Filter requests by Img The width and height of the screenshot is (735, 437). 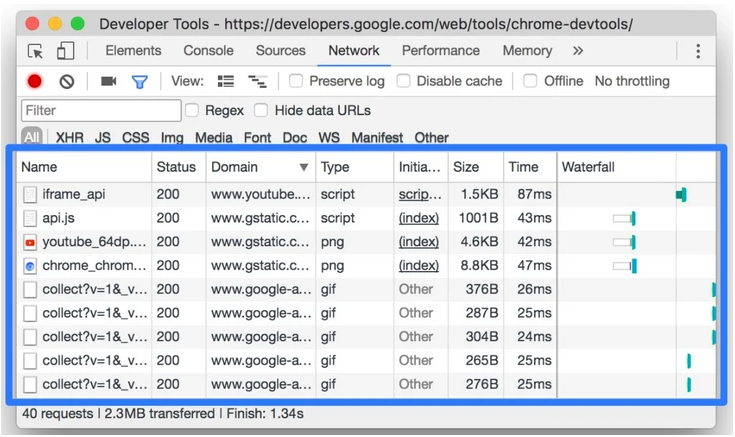[172, 137]
